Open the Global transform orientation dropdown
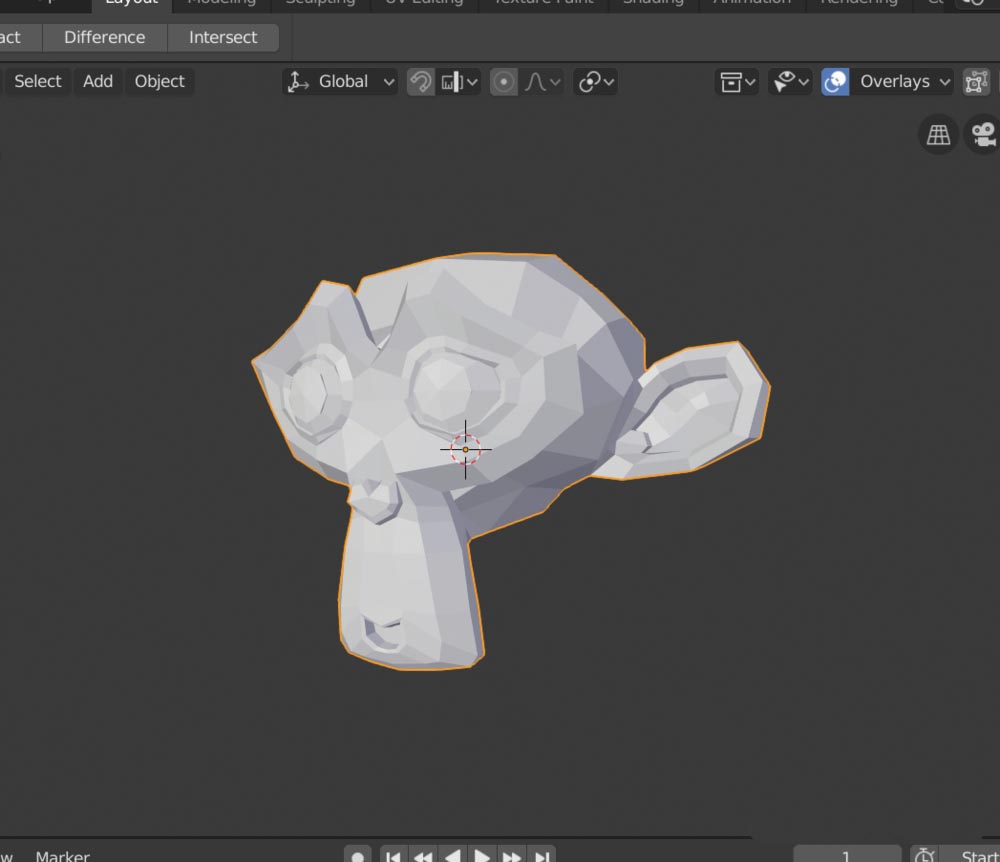The width and height of the screenshot is (1000, 862). (340, 82)
